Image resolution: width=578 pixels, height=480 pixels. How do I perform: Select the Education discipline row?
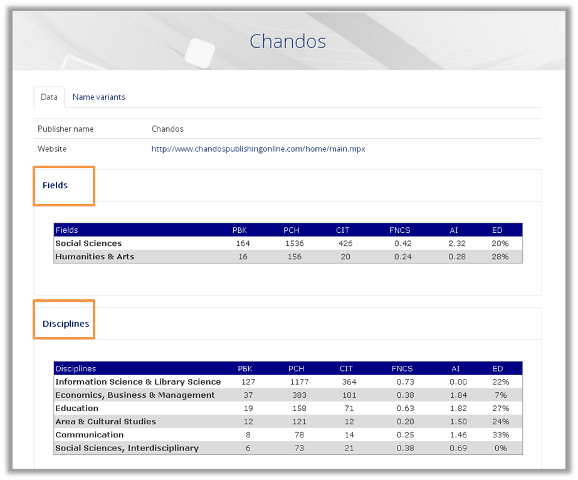(288, 408)
